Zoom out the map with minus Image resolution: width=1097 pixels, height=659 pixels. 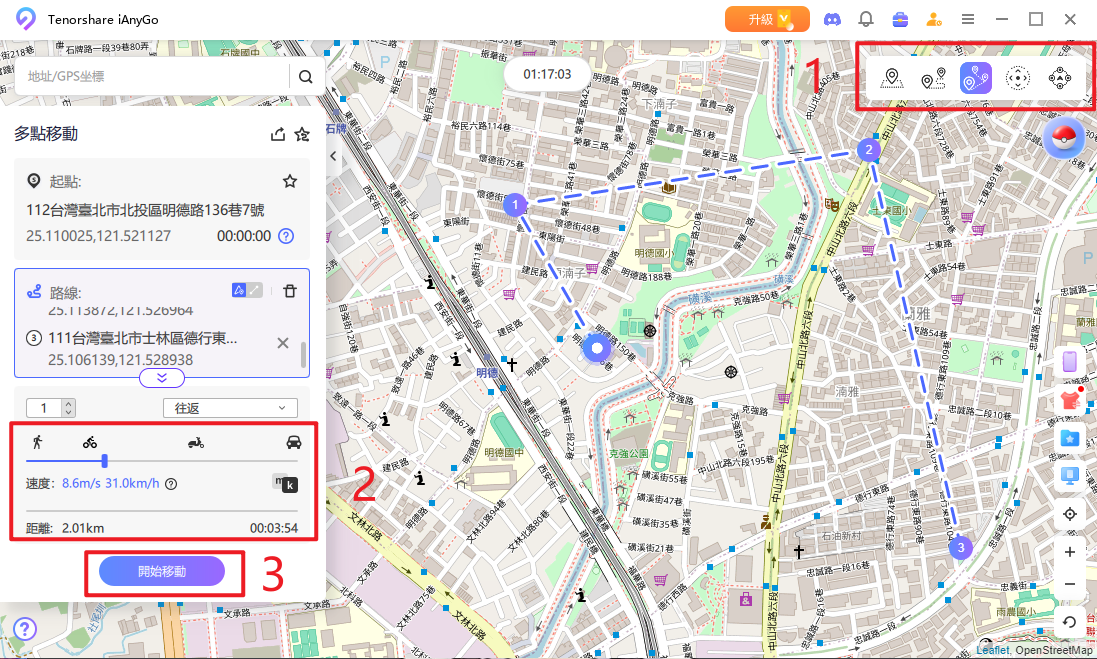tap(1070, 584)
